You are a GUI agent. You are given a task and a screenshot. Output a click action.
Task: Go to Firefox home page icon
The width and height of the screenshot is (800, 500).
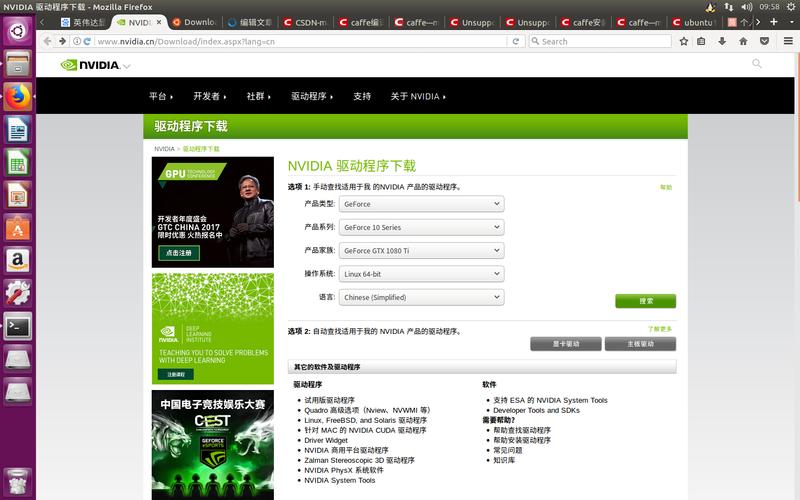743,41
